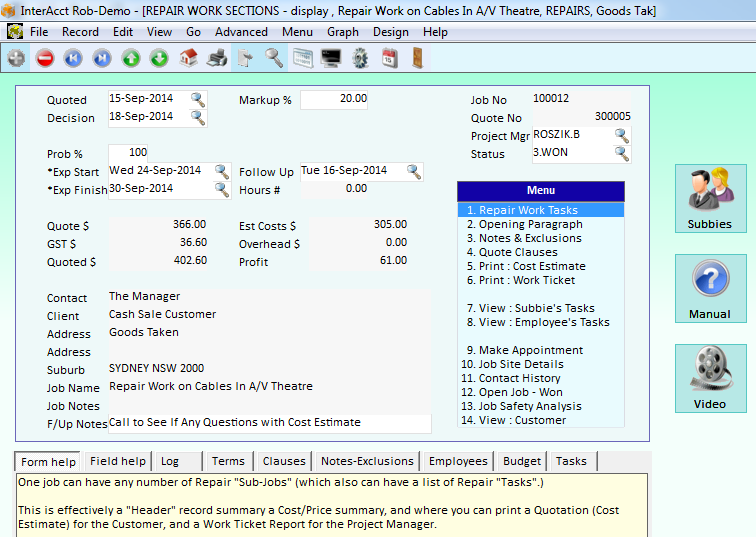Image resolution: width=756 pixels, height=537 pixels.
Task: Click the Markup % input field
Action: [334, 99]
